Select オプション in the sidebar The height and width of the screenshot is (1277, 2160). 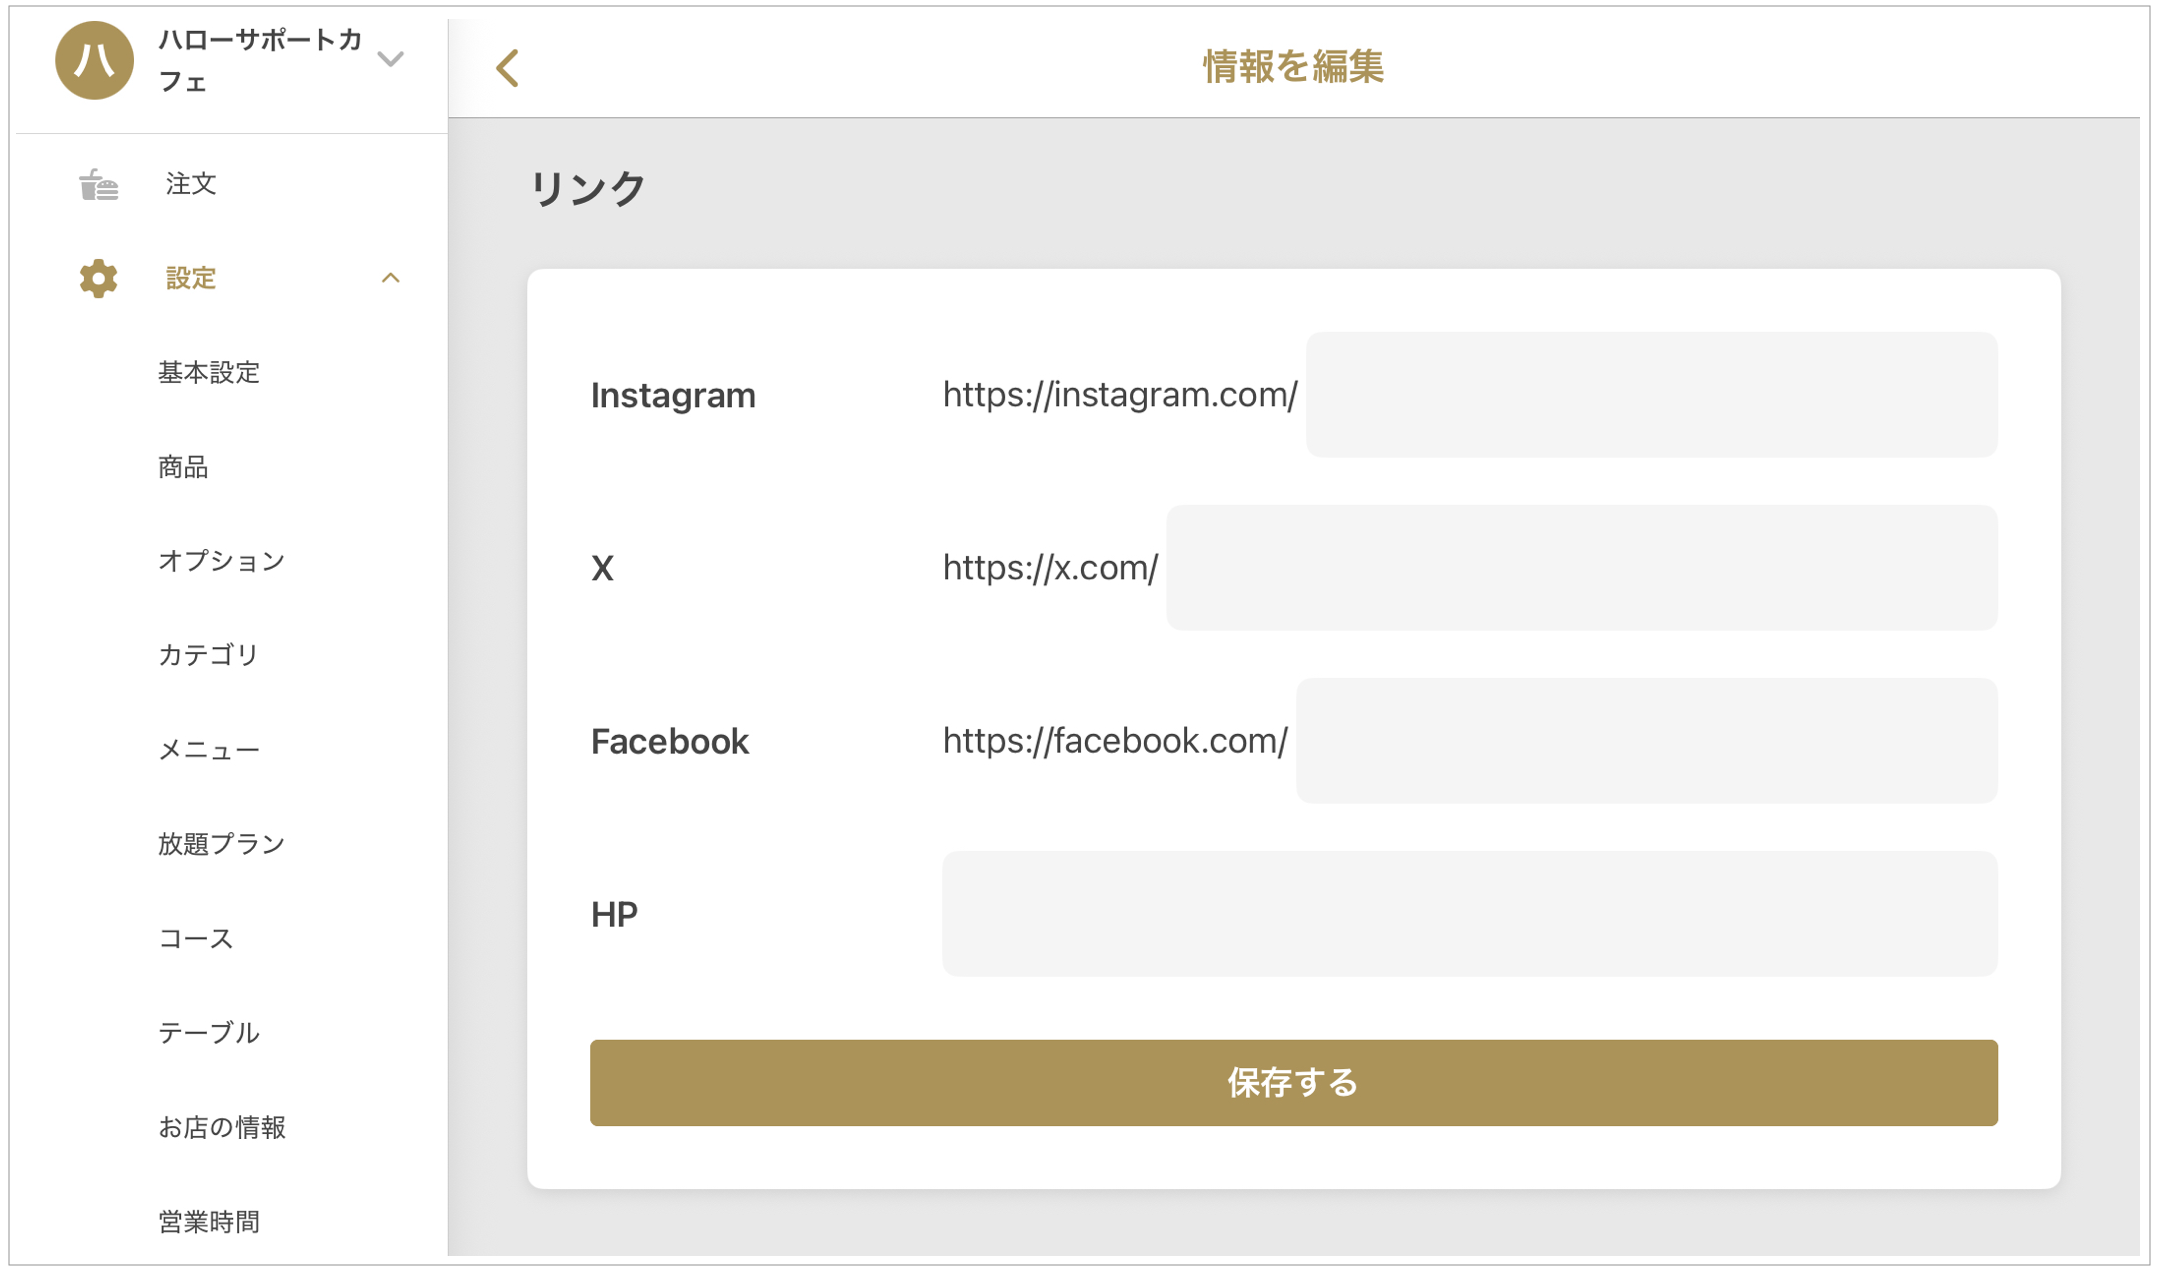coord(222,561)
